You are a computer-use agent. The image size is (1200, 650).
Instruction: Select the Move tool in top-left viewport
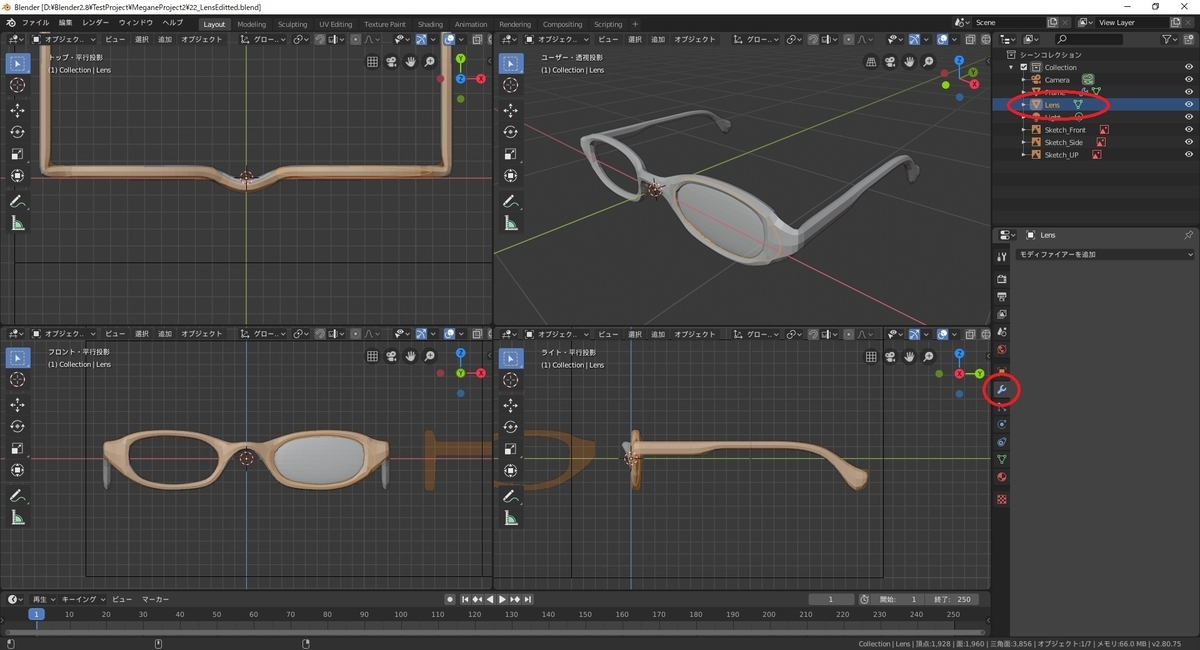point(17,110)
